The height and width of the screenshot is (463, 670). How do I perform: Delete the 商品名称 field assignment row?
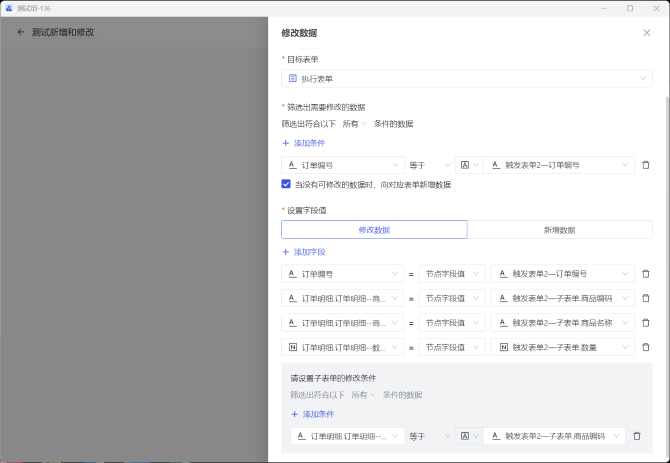645,323
